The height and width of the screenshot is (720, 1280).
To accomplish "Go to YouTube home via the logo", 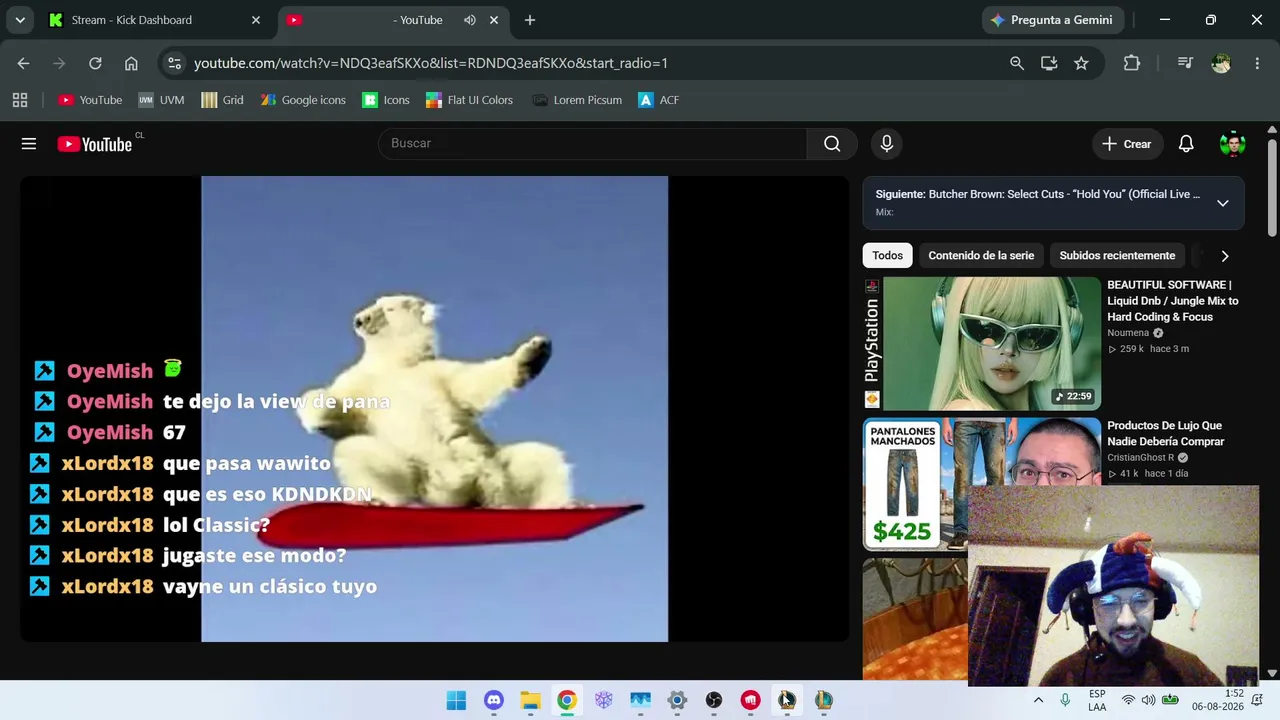I will point(94,144).
